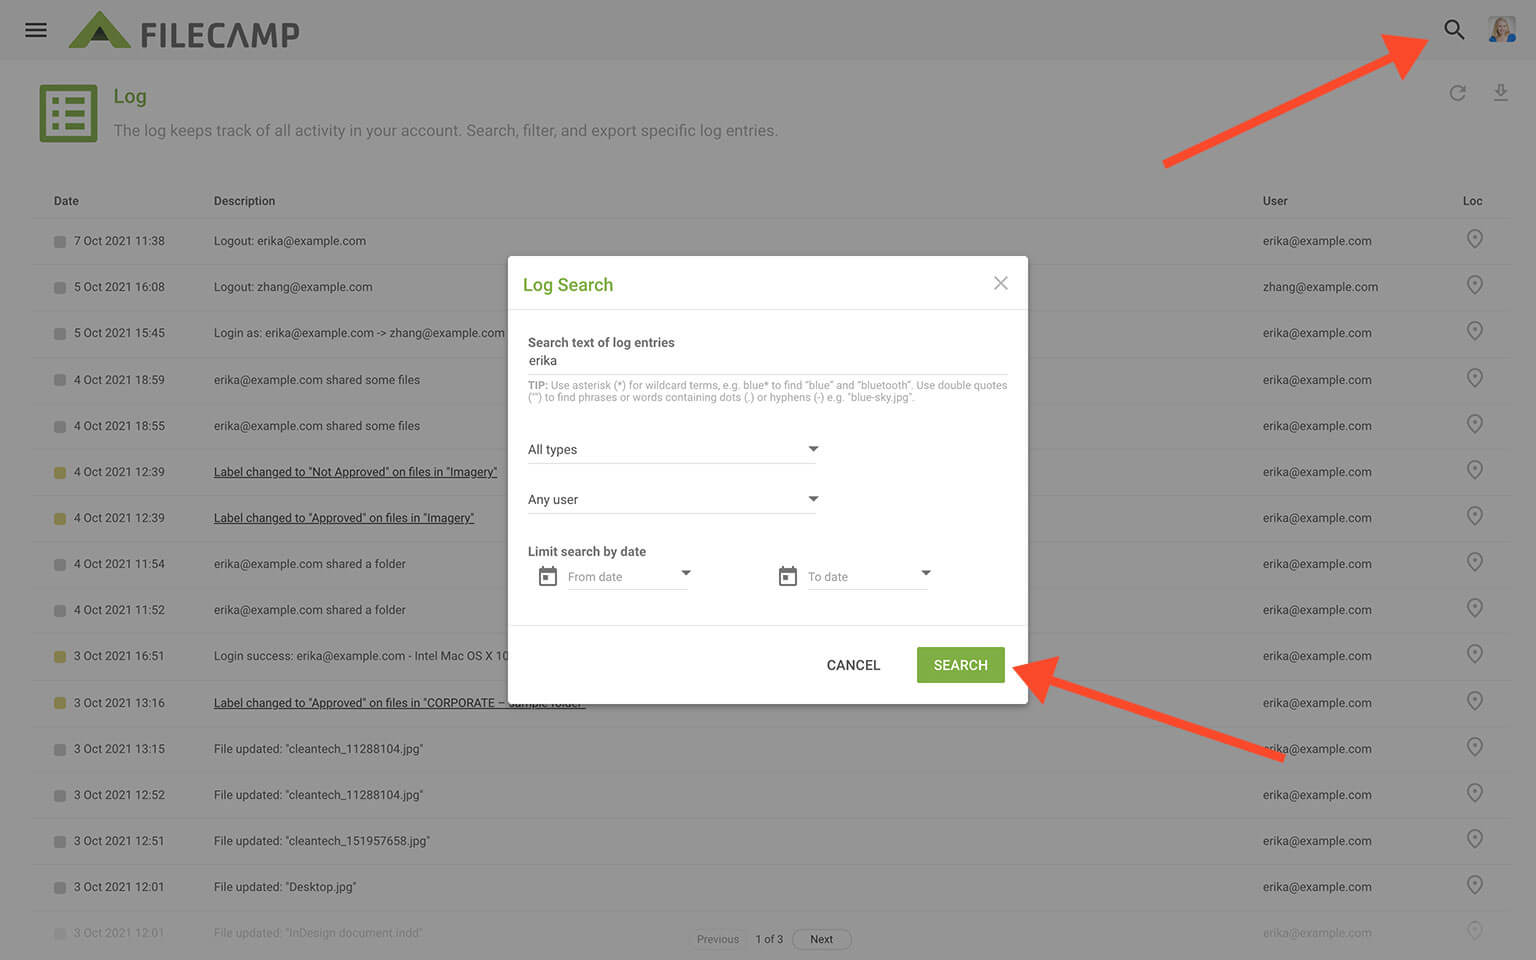
Task: Open the From date calendar icon
Action: click(548, 576)
